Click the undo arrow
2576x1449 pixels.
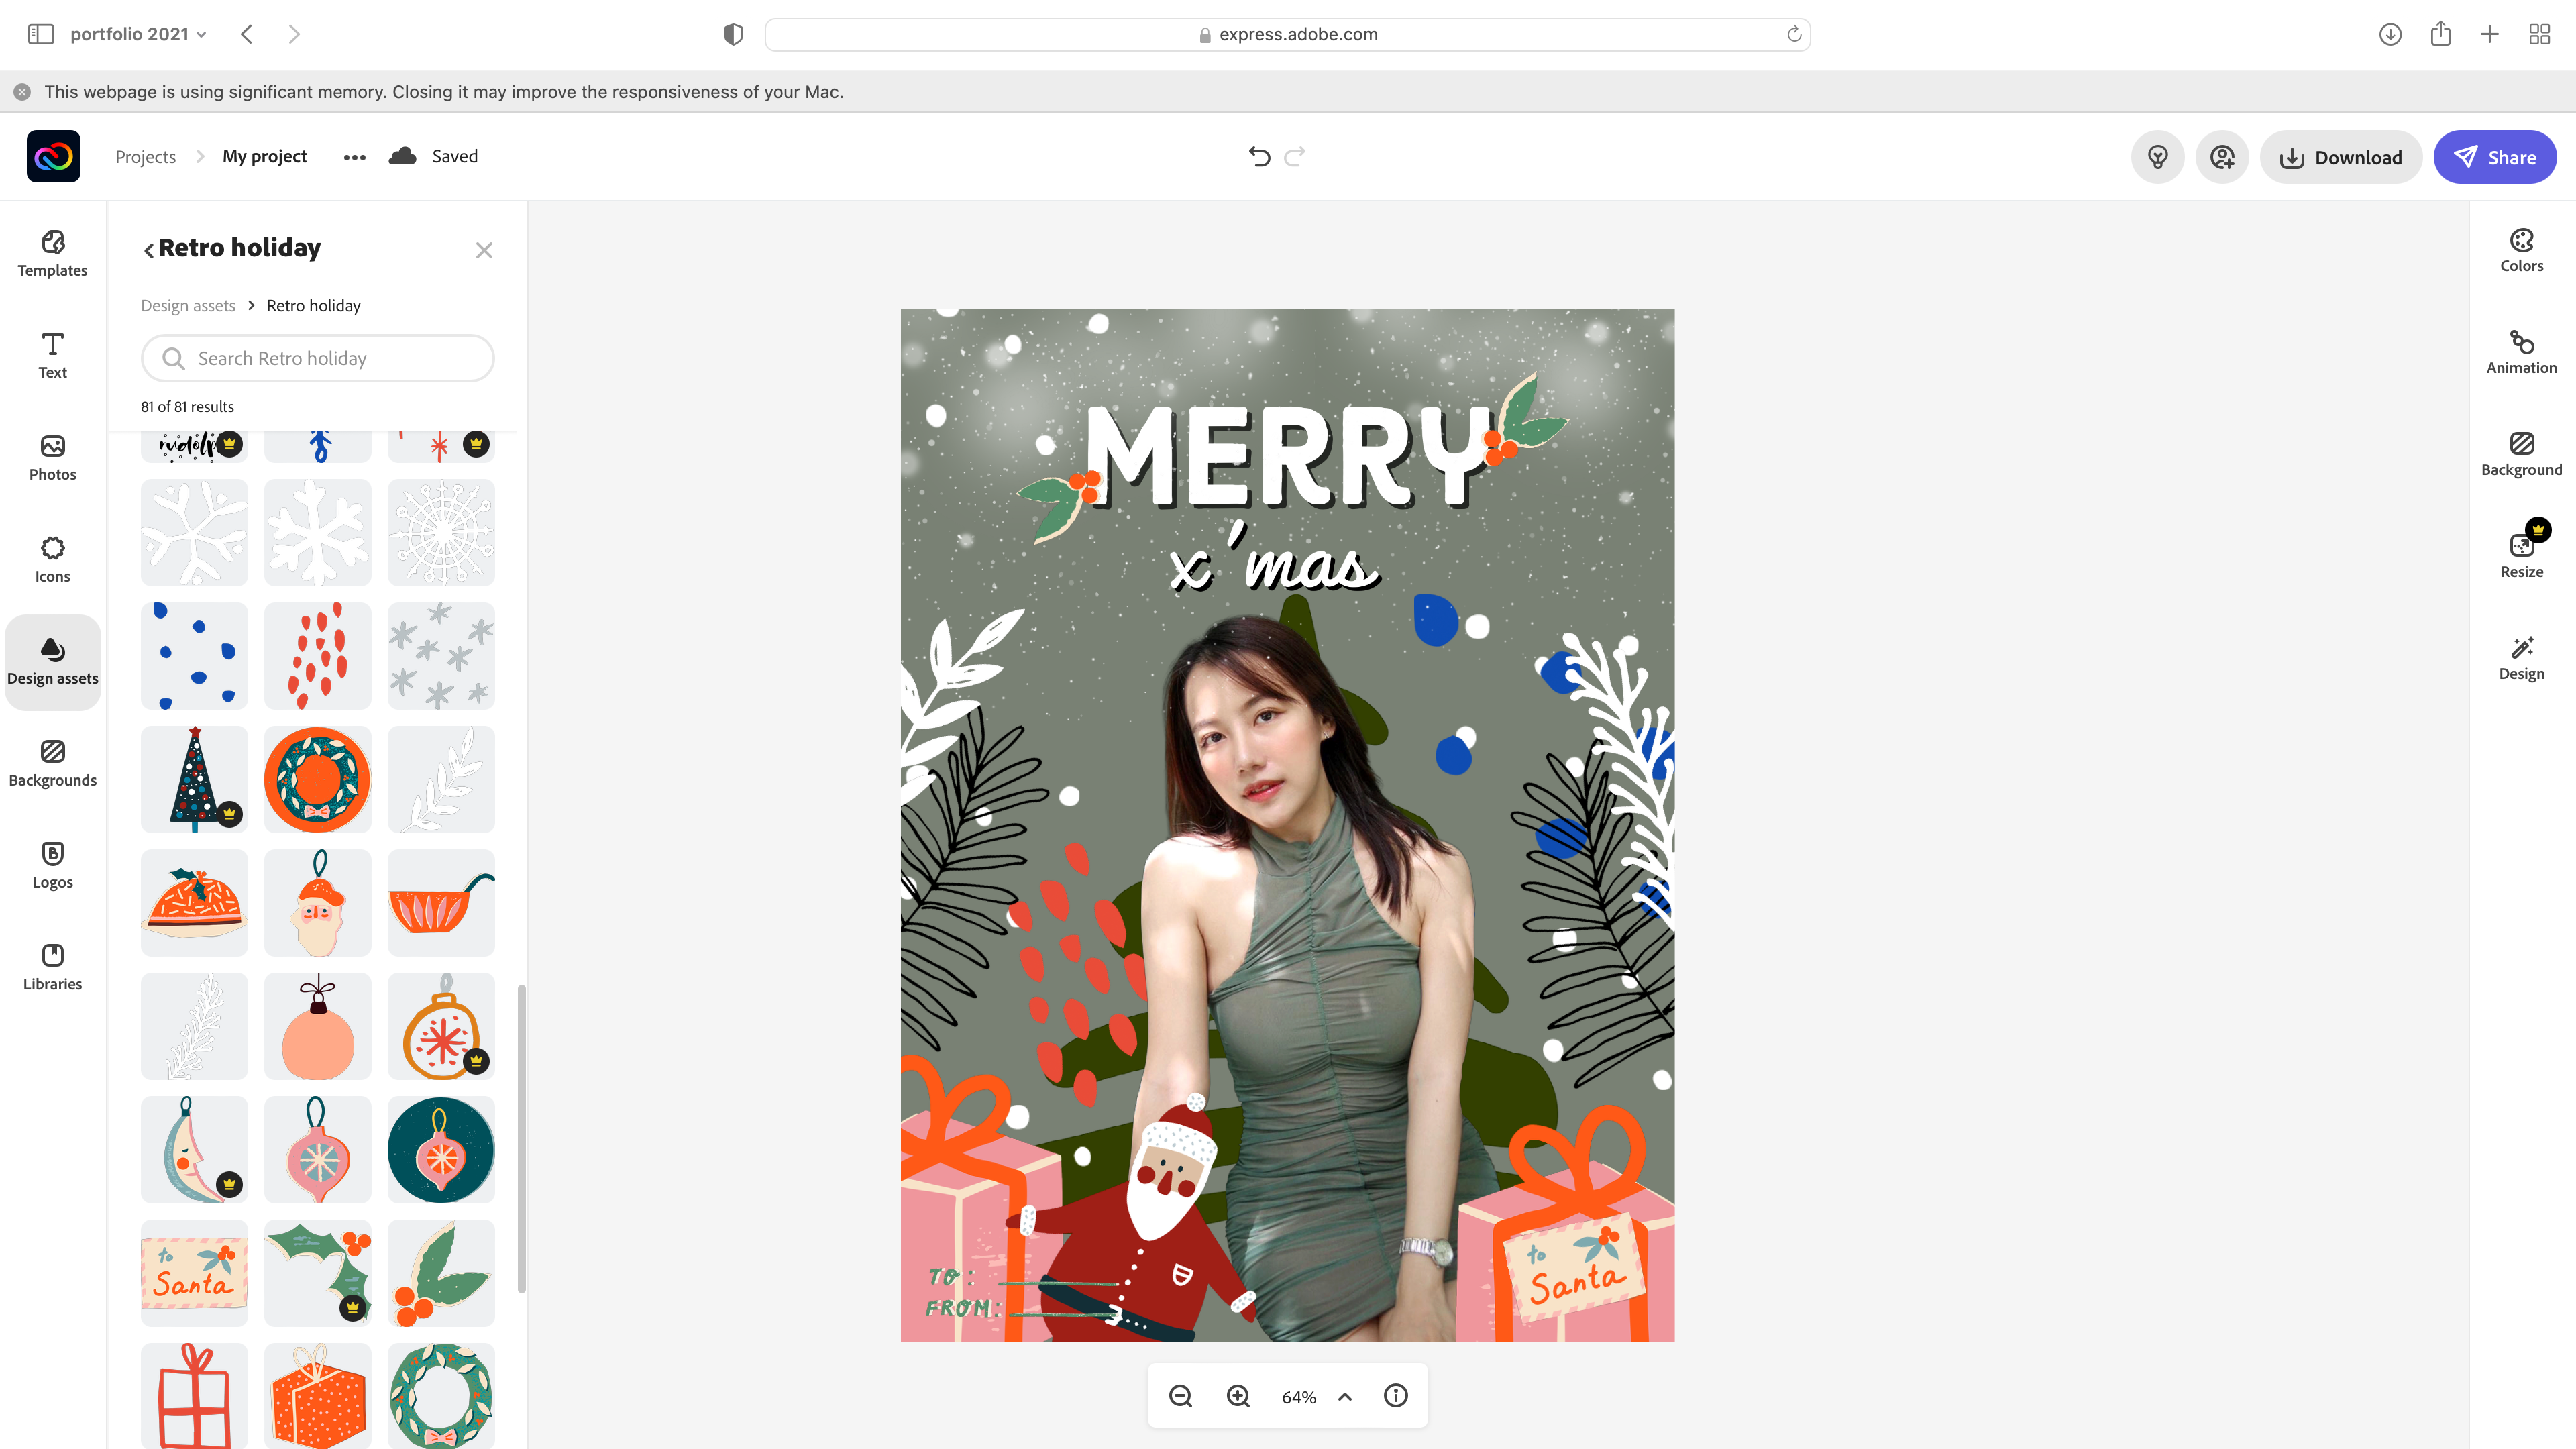tap(1259, 157)
